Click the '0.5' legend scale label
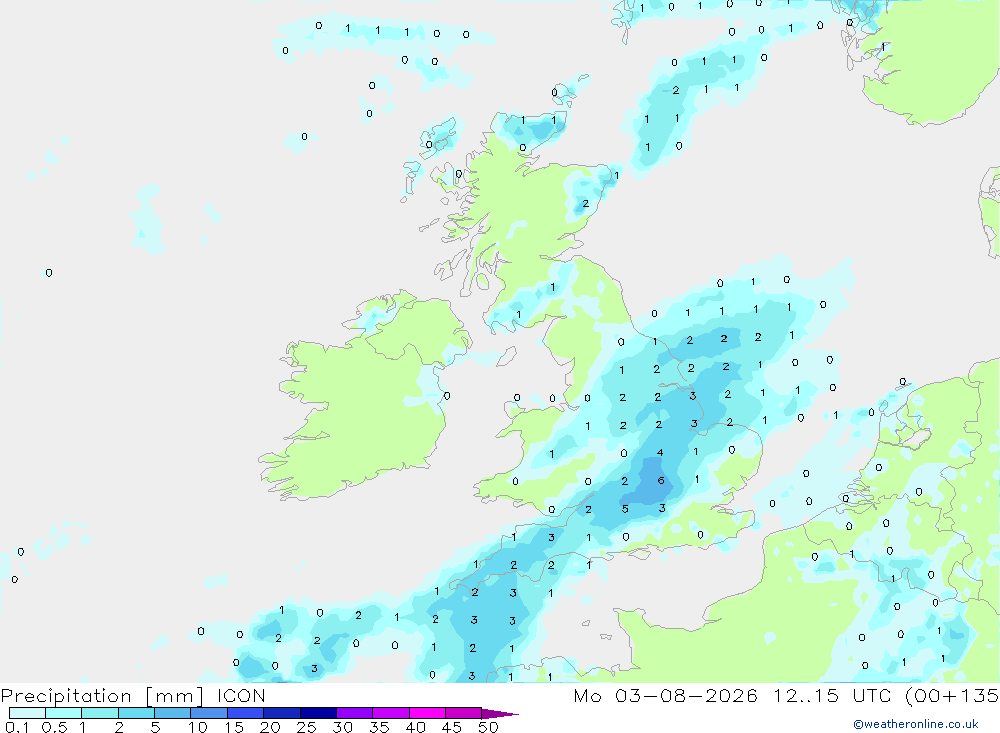1000x733 pixels. click(54, 727)
